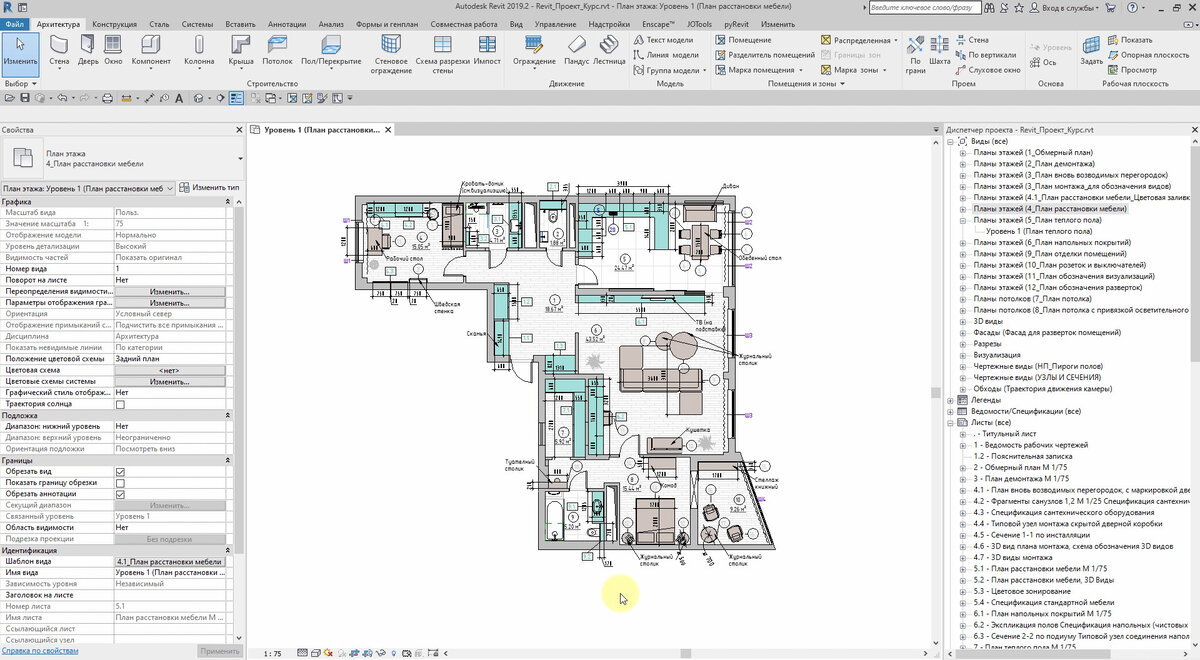1200x660 pixels.
Task: Activate the Ограждение railing tool
Action: 534,52
